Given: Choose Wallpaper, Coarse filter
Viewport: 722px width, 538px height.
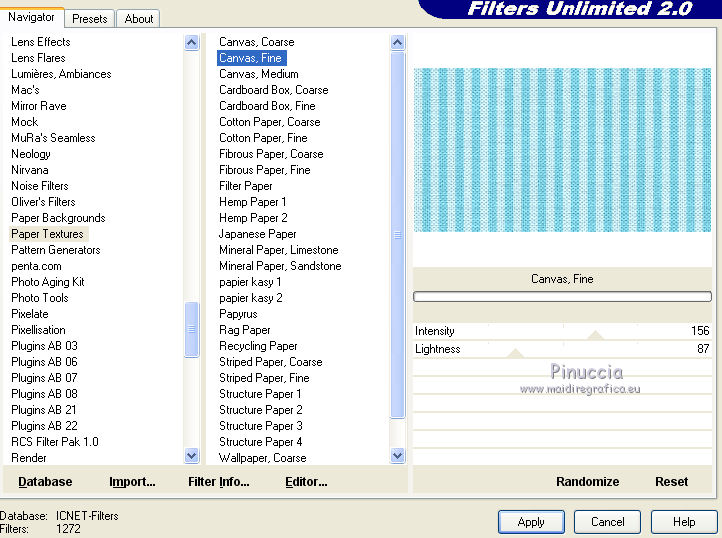Looking at the screenshot, I should point(262,458).
